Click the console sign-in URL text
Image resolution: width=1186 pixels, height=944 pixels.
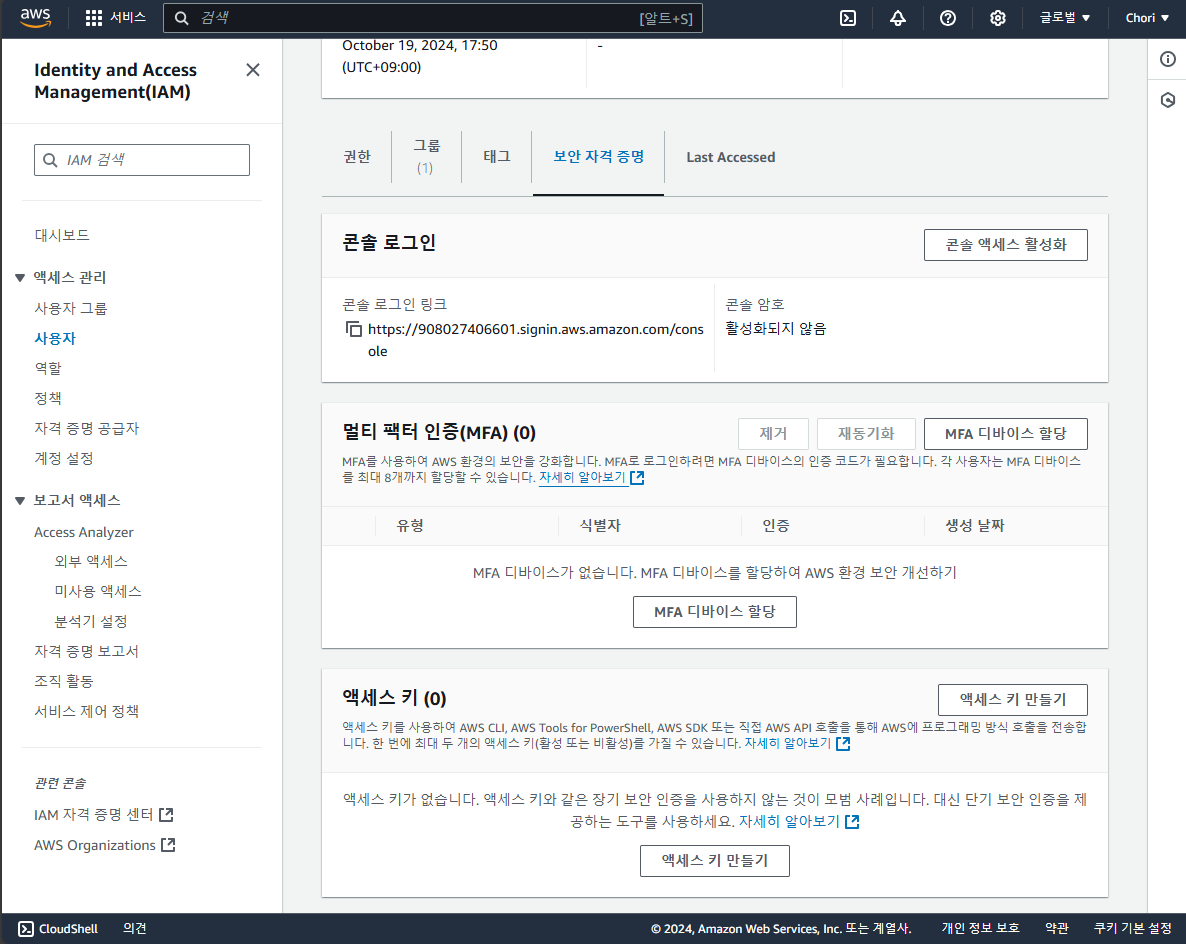click(x=536, y=340)
